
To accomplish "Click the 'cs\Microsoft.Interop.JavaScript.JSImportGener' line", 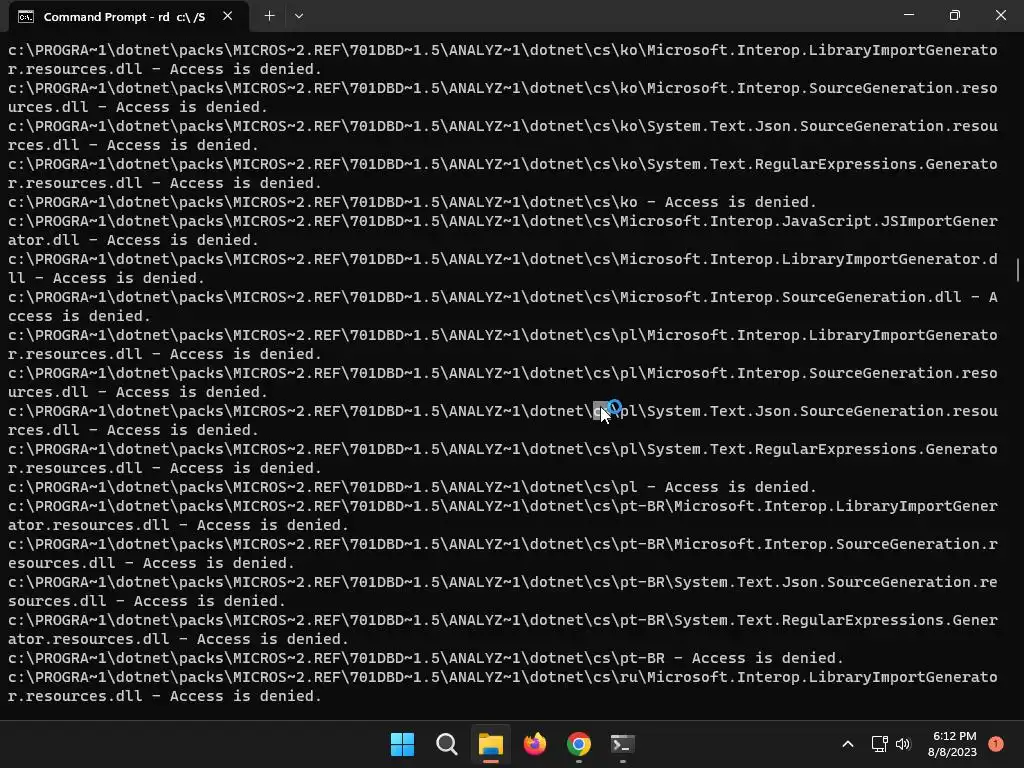I will [x=503, y=221].
